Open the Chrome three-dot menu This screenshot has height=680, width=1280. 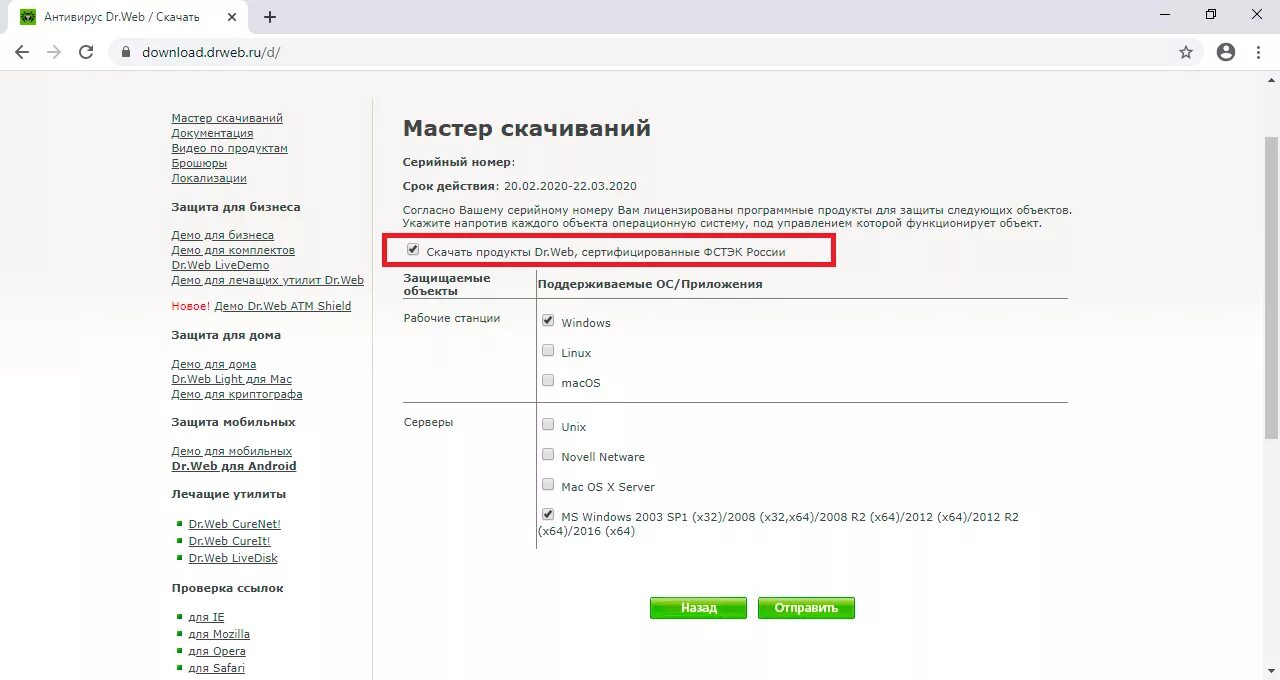click(1259, 52)
